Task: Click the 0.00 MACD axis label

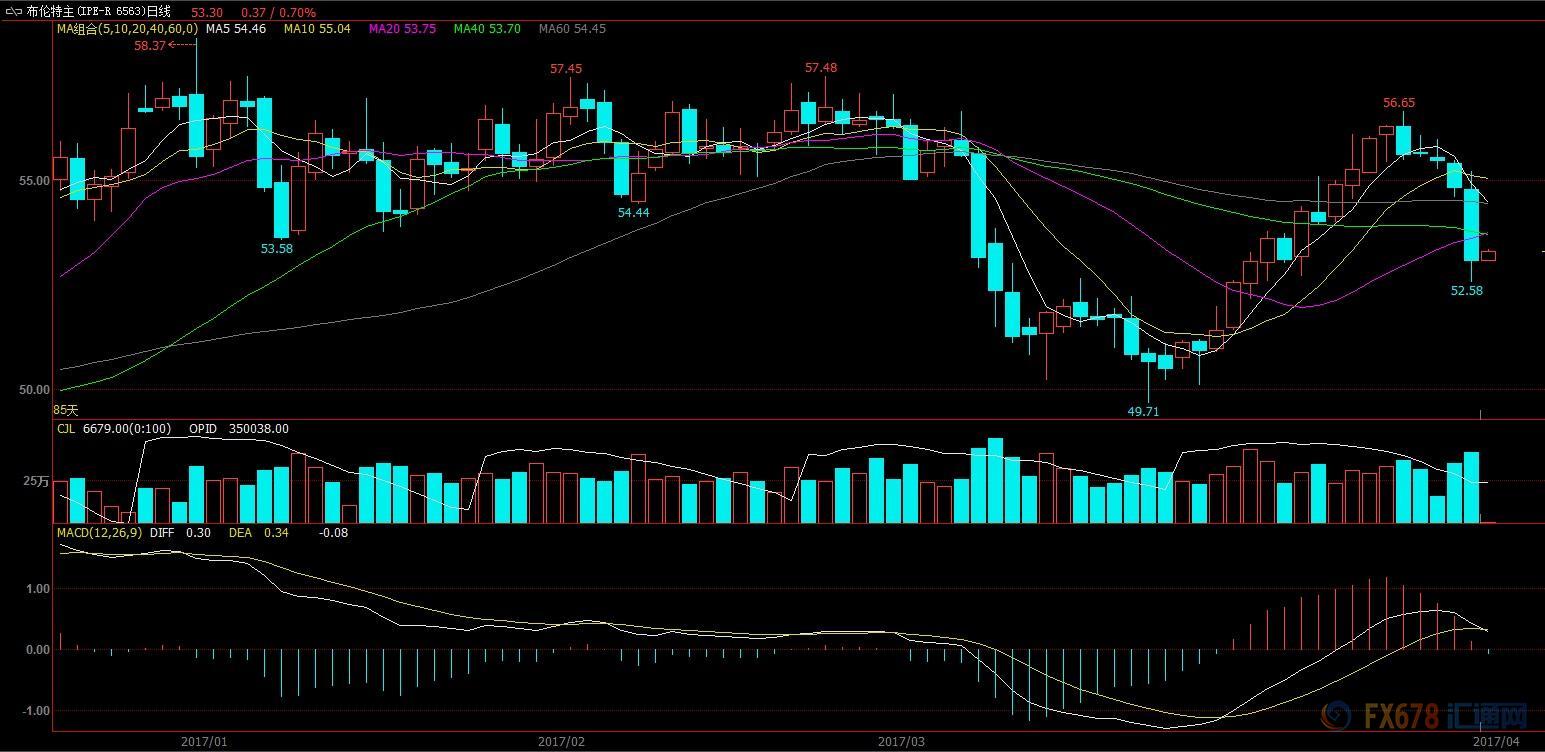Action: pos(38,650)
